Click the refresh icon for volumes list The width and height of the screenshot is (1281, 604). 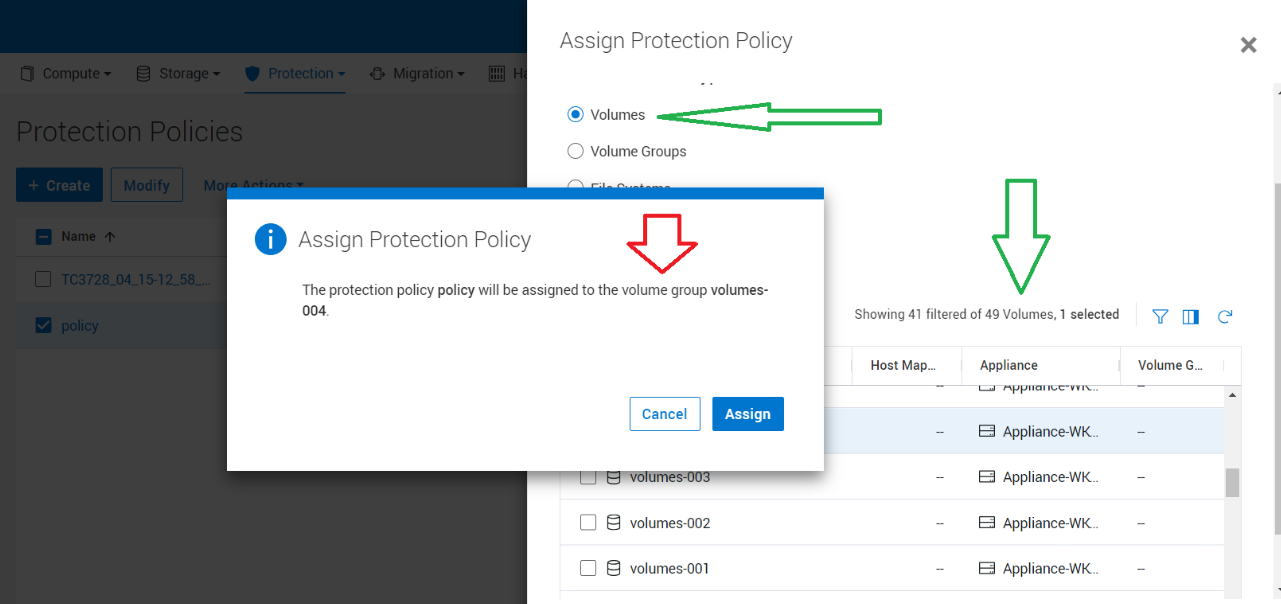pos(1224,316)
